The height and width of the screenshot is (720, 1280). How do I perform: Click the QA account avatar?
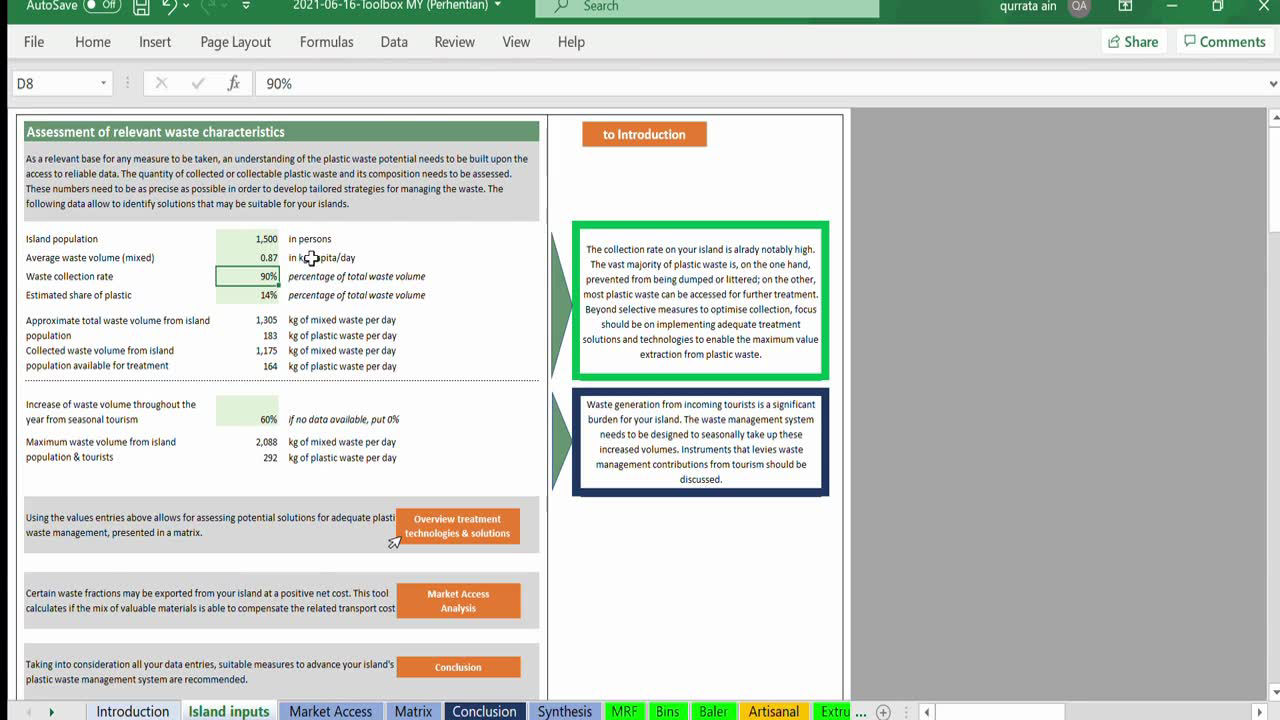1079,6
